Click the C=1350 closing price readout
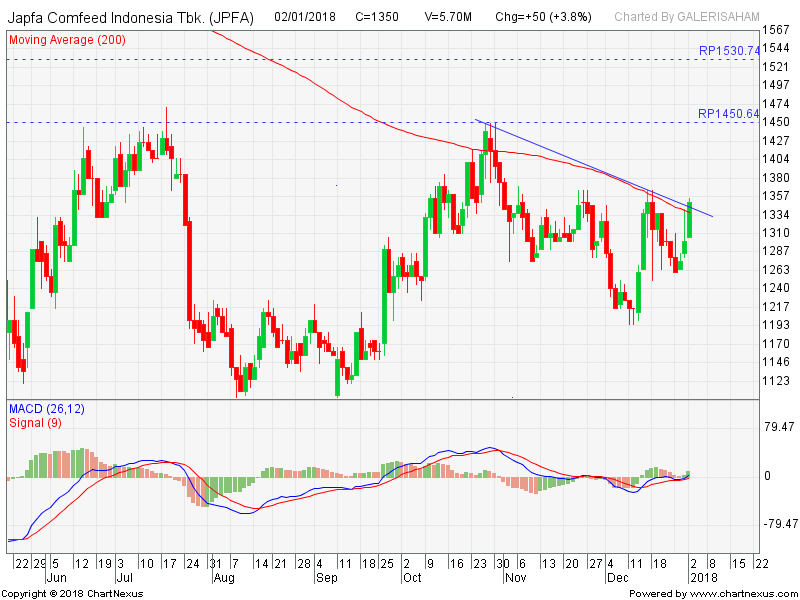This screenshot has width=800, height=600. [378, 17]
